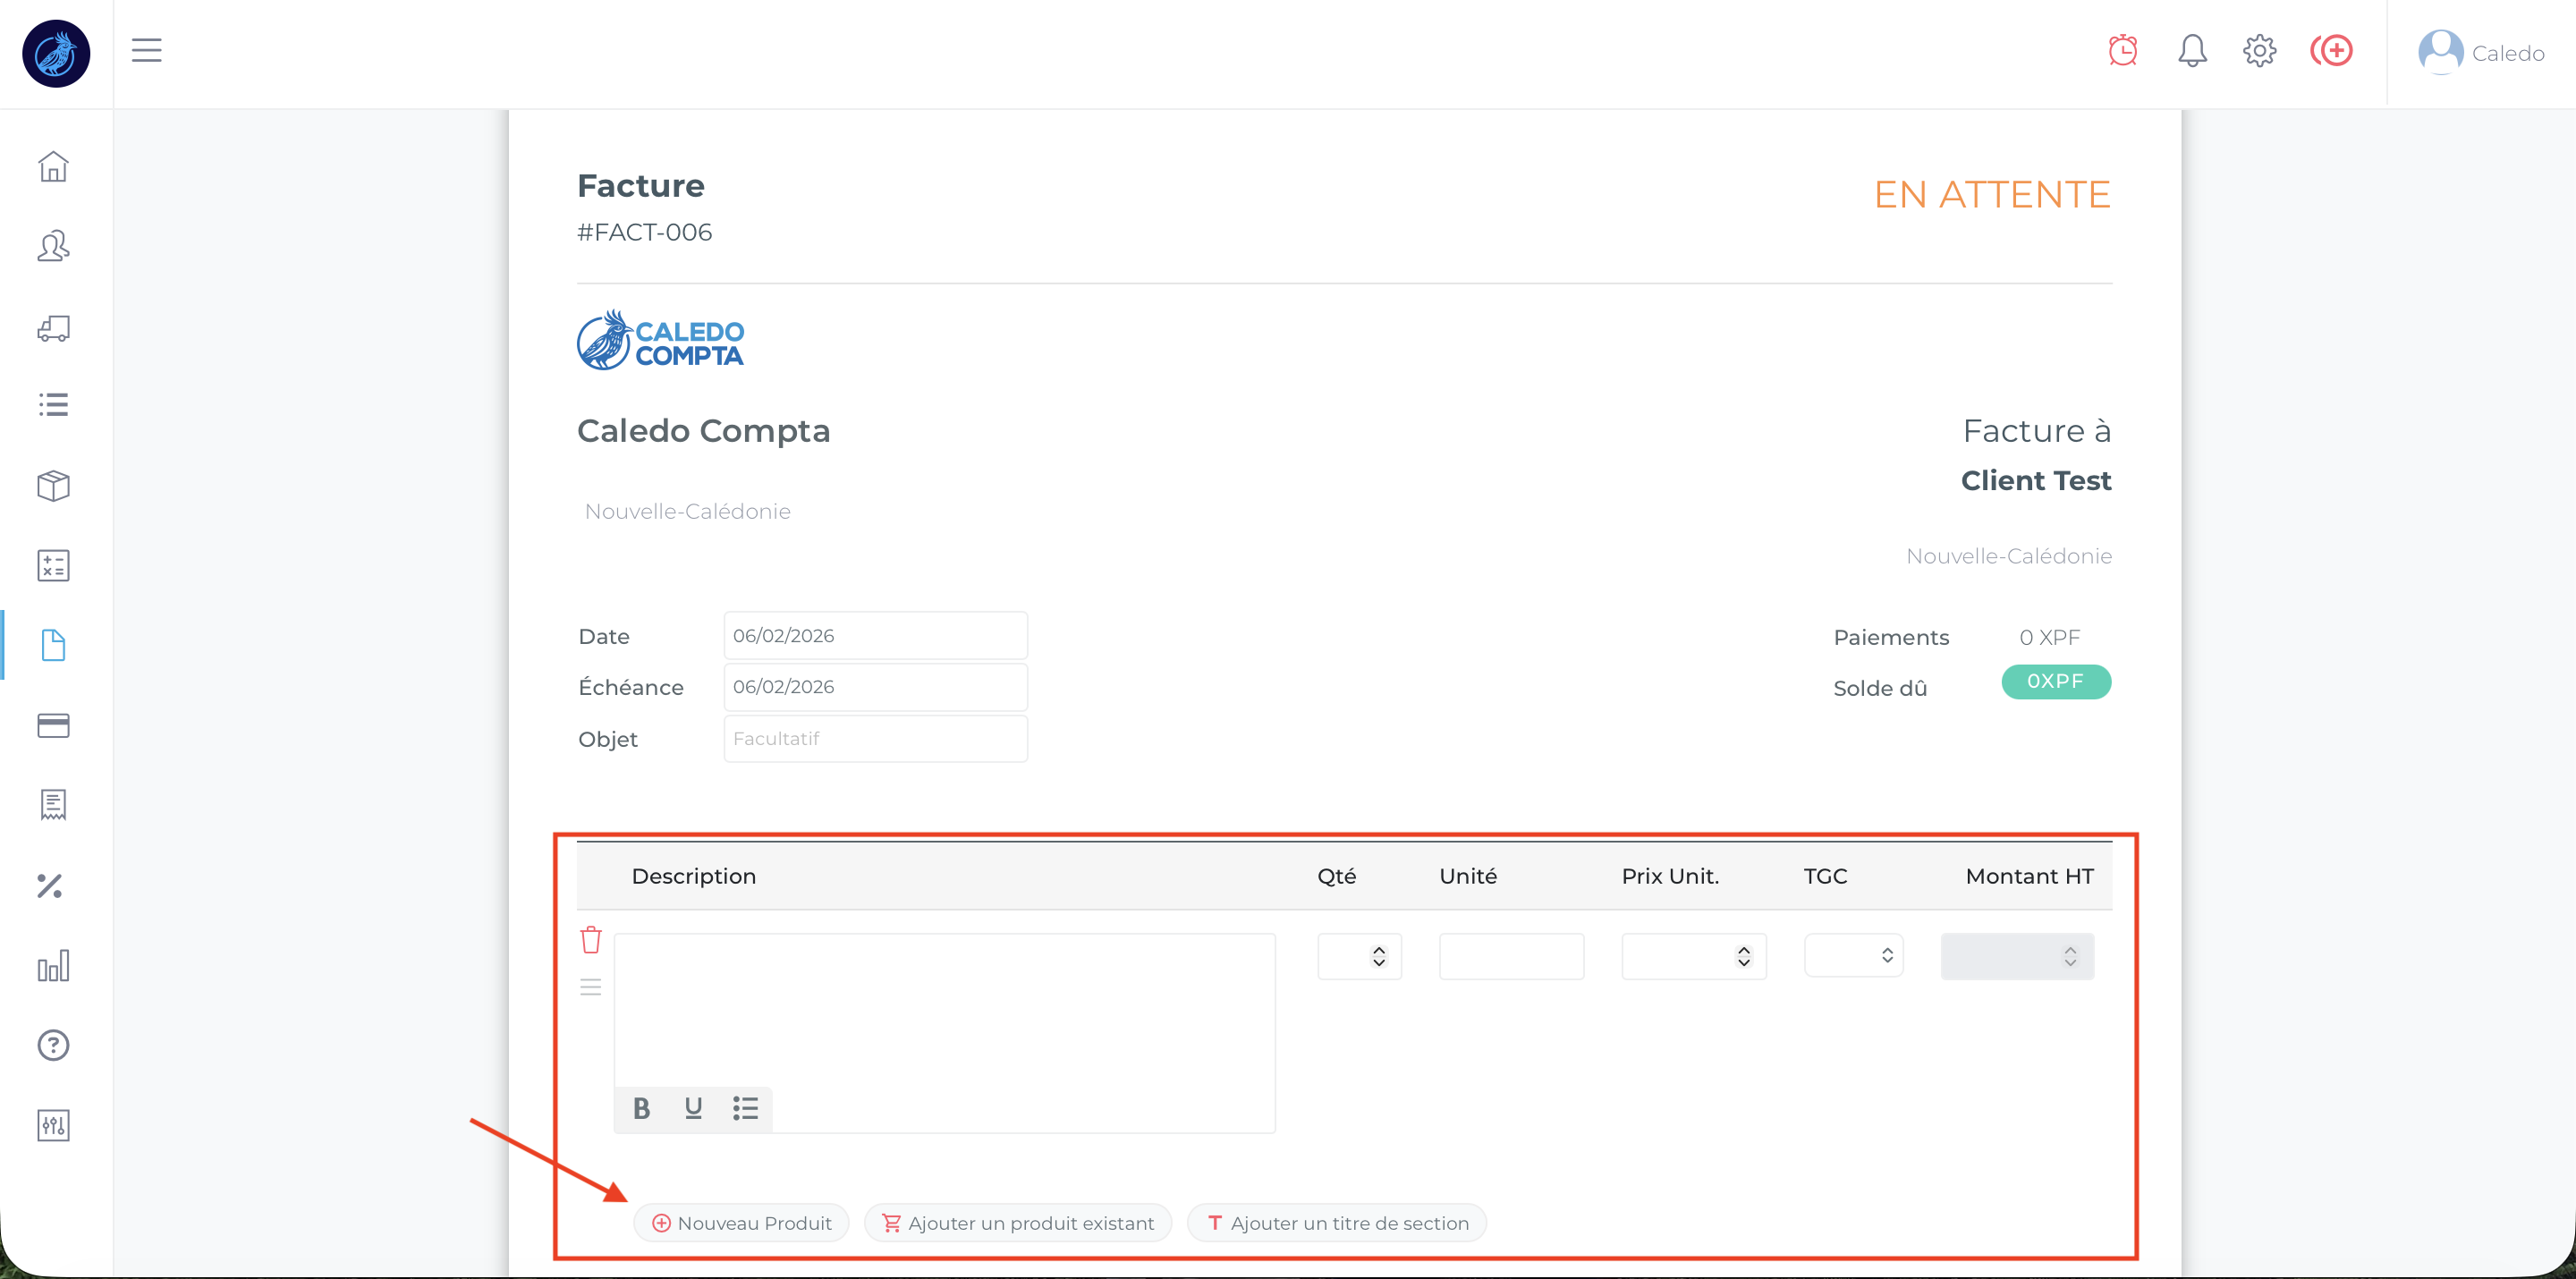Click the Qté quantity stepper arrows

[x=1379, y=957]
